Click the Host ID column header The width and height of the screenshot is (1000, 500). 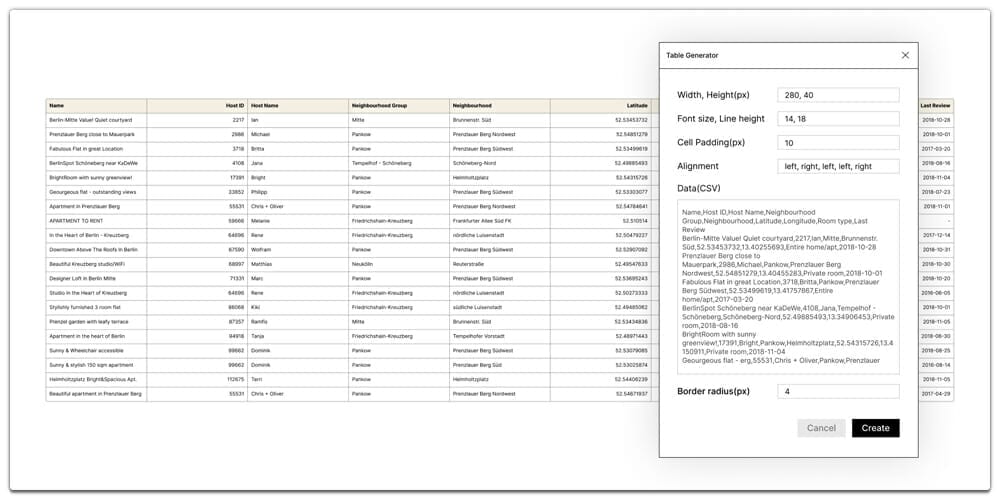pyautogui.click(x=197, y=105)
